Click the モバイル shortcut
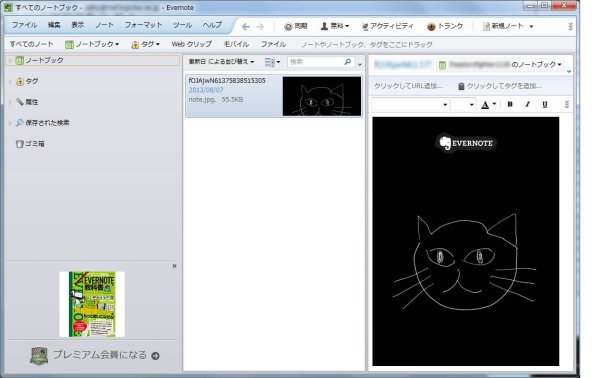Screen dimensions: 601x378 pyautogui.click(x=236, y=44)
